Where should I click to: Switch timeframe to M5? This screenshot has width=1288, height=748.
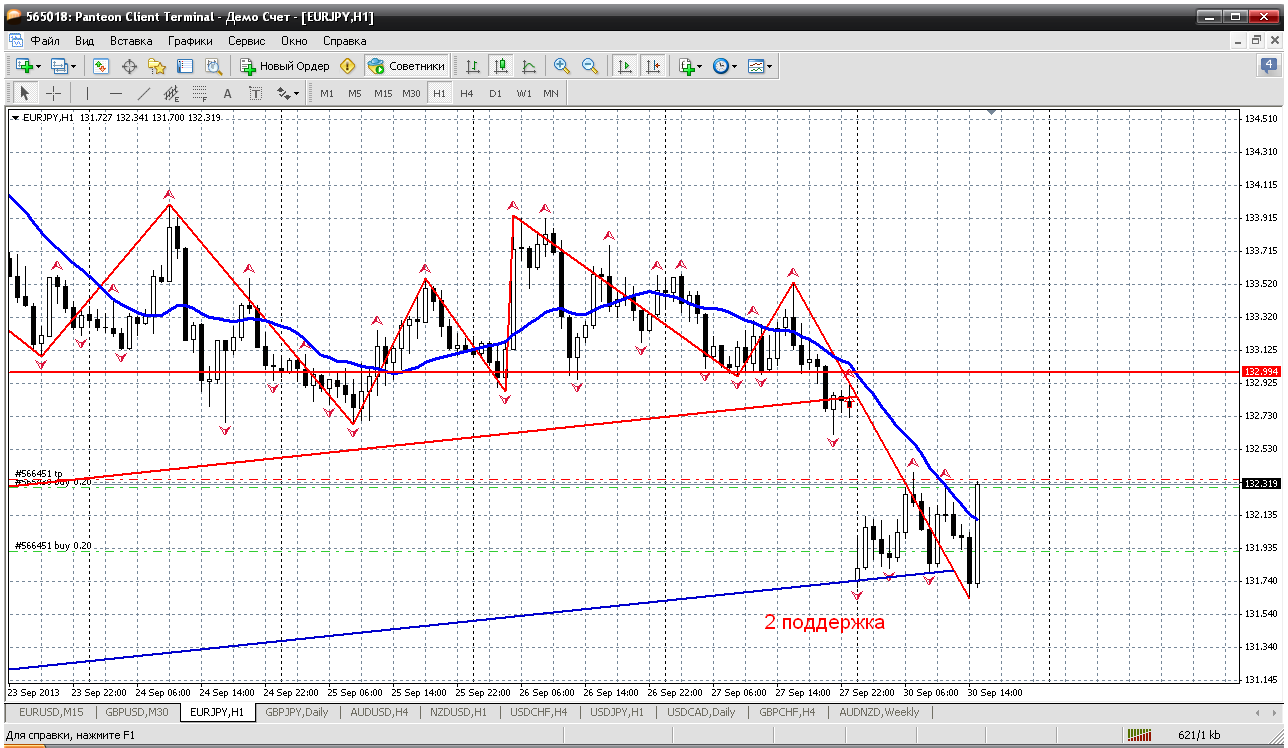click(x=355, y=93)
